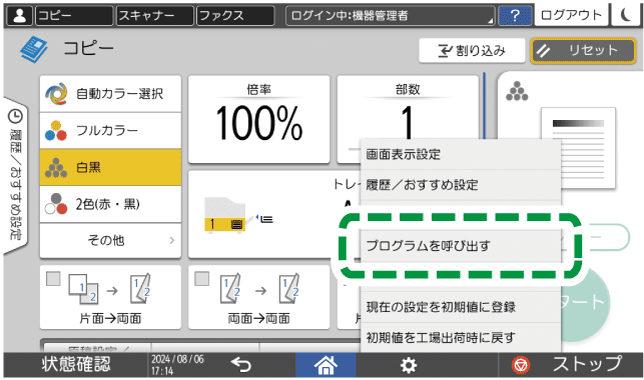Switch to the スキャナー function tab
The height and width of the screenshot is (380, 644).
155,16
